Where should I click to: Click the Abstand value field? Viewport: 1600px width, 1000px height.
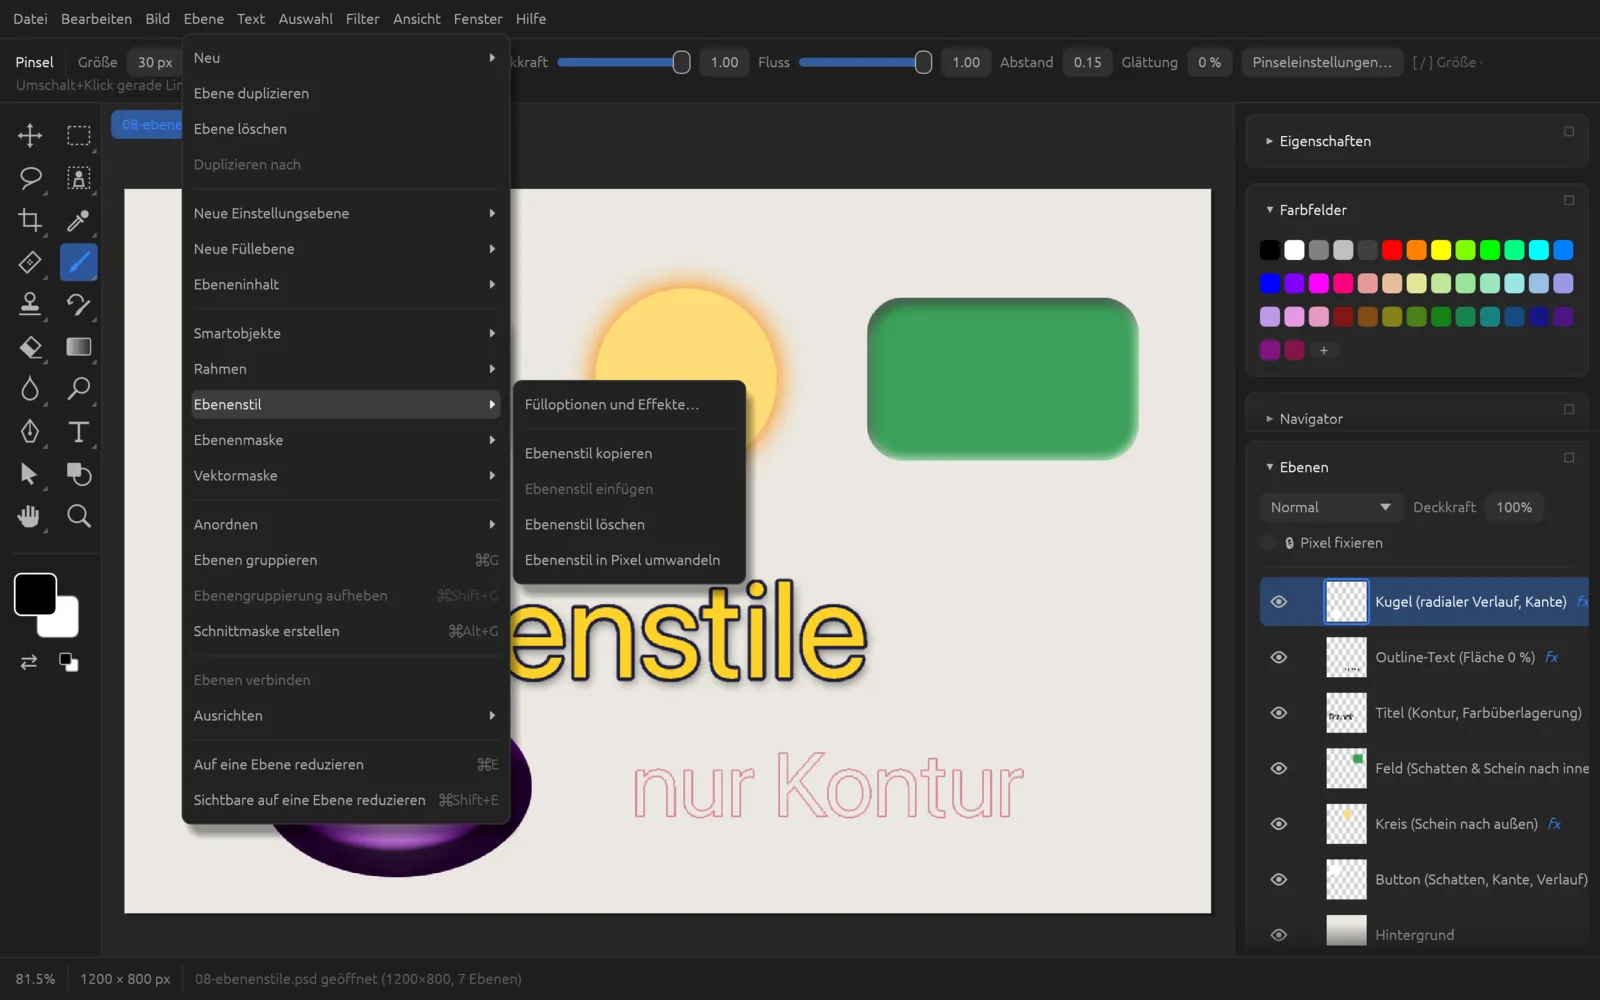1087,62
